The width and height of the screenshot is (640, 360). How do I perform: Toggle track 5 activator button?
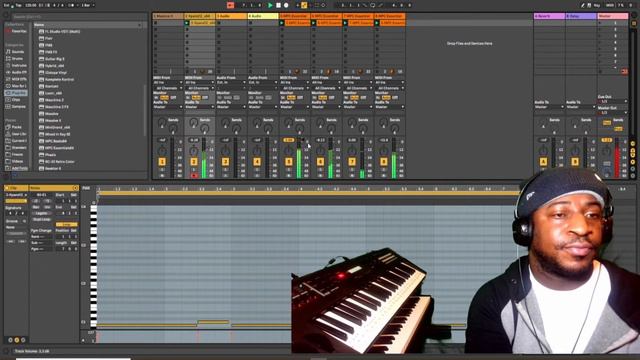tap(289, 162)
